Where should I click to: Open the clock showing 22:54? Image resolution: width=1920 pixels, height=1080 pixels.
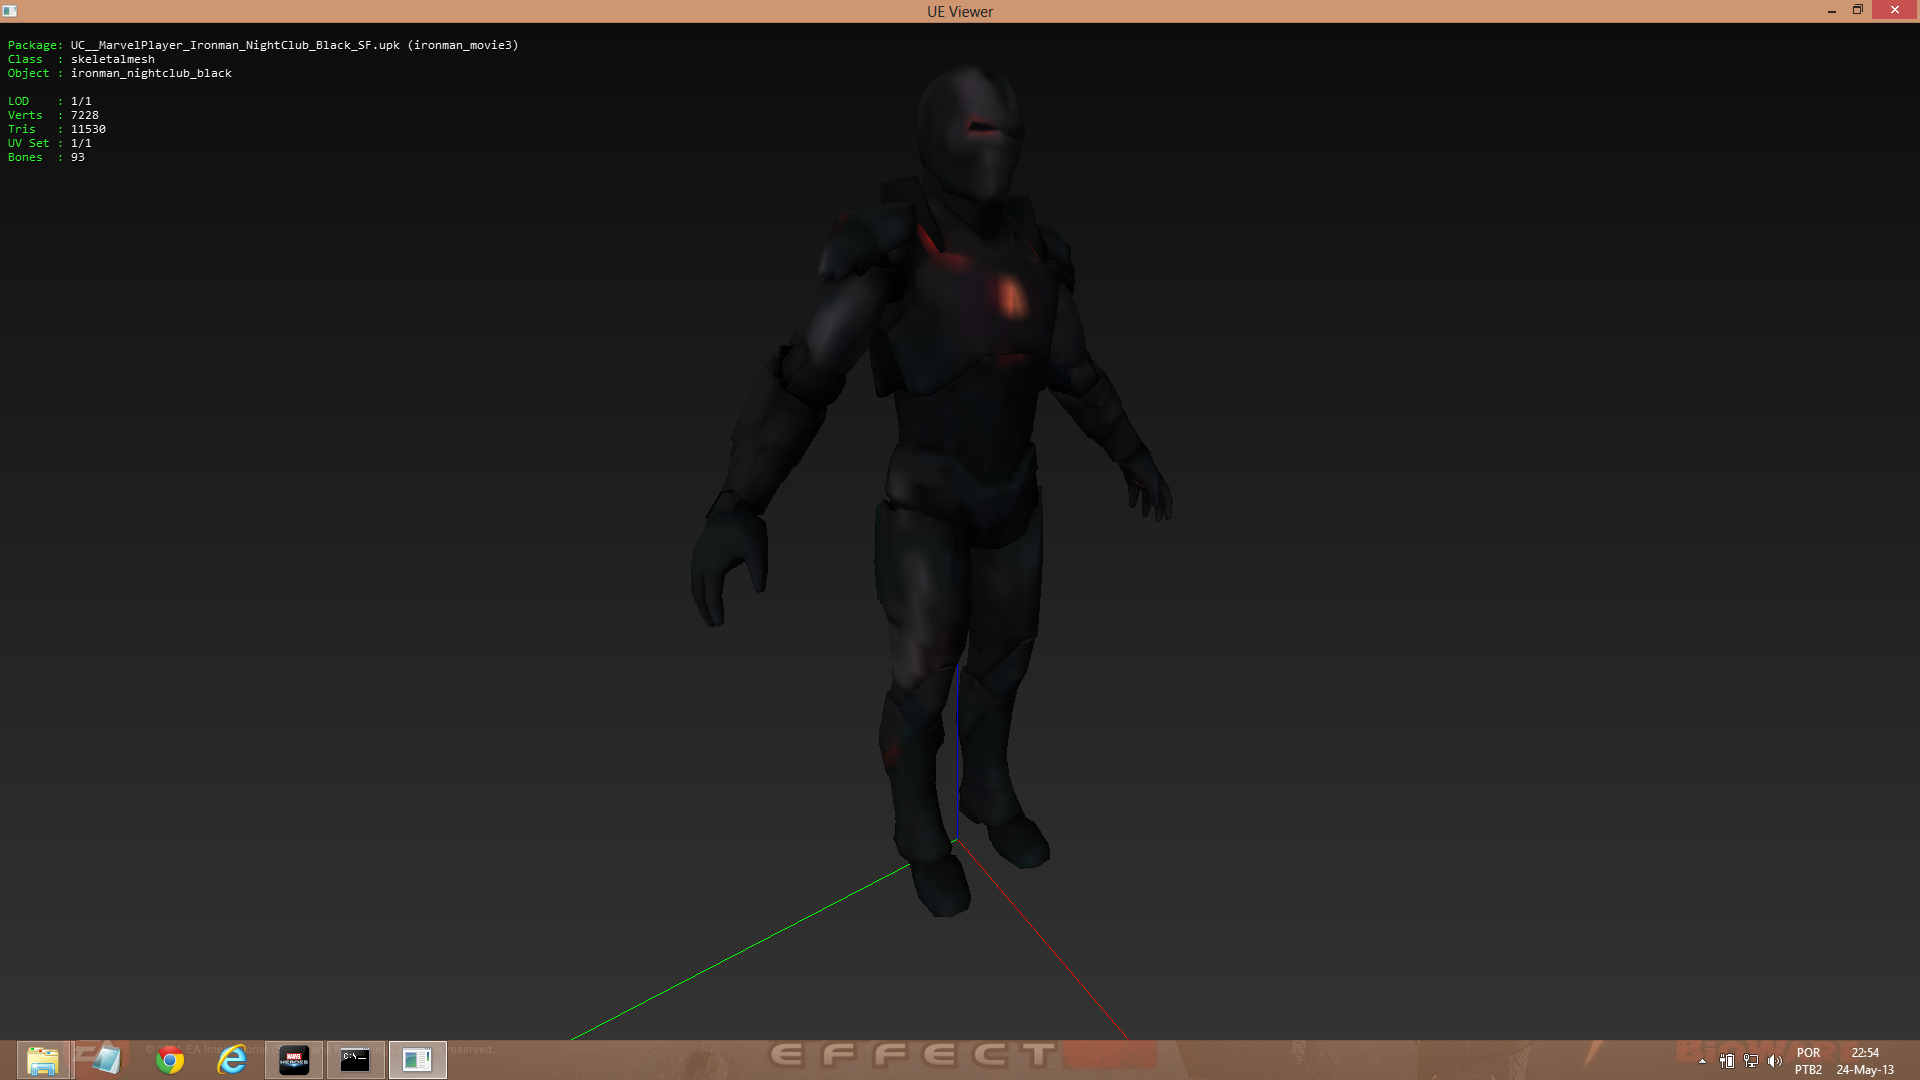click(x=1865, y=1061)
